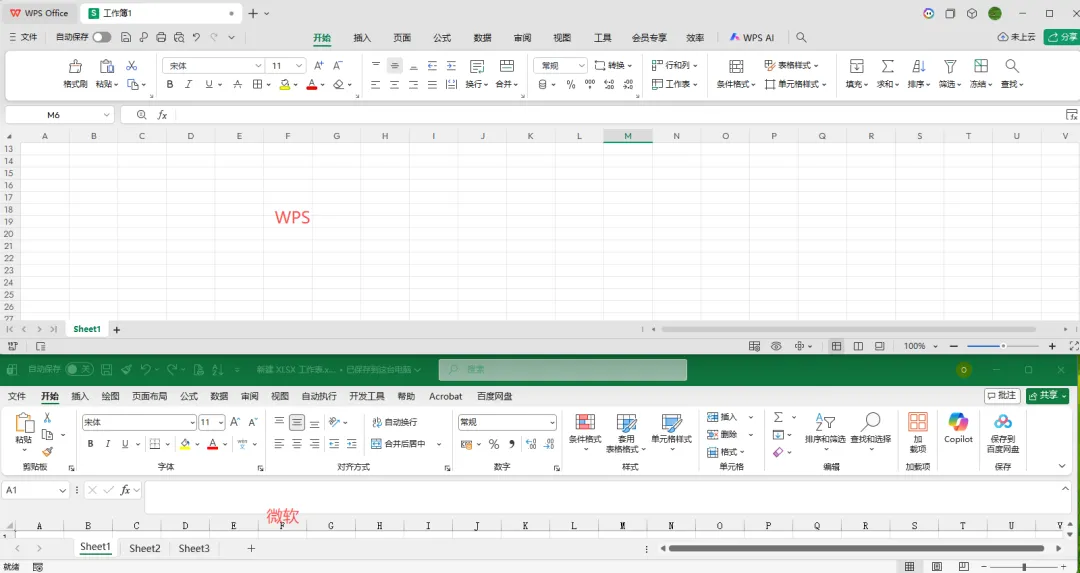Click the Filter (筛选) funnel icon in WPS
The image size is (1080, 573).
pos(950,66)
